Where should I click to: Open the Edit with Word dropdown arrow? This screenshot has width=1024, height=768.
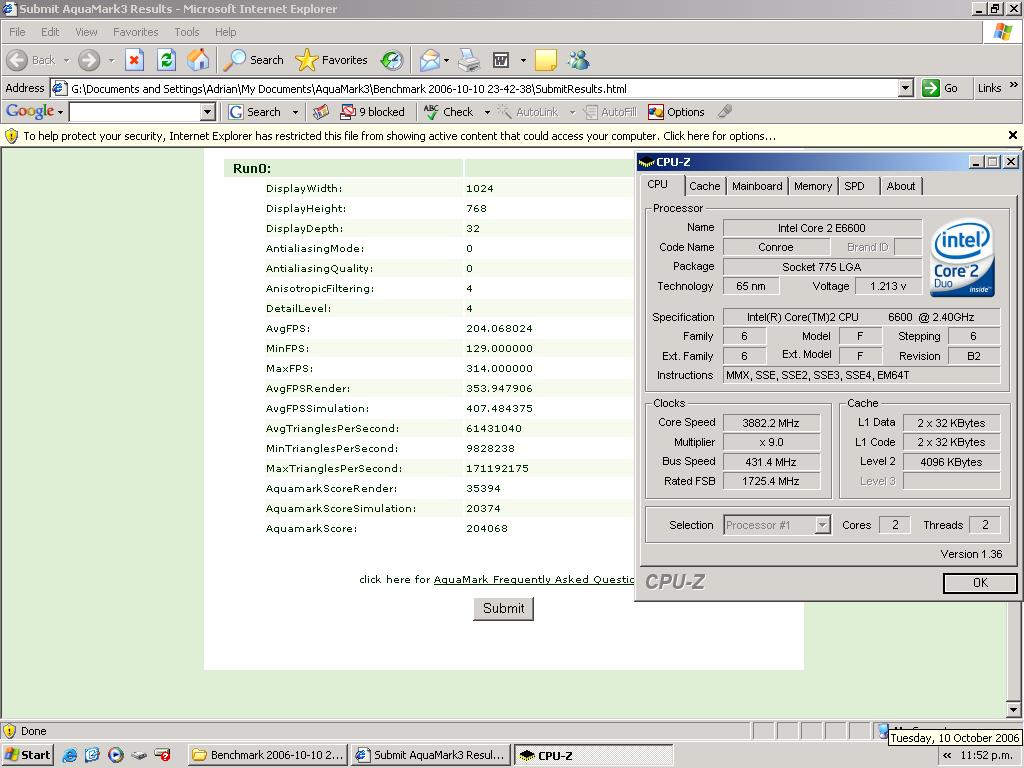pos(523,60)
